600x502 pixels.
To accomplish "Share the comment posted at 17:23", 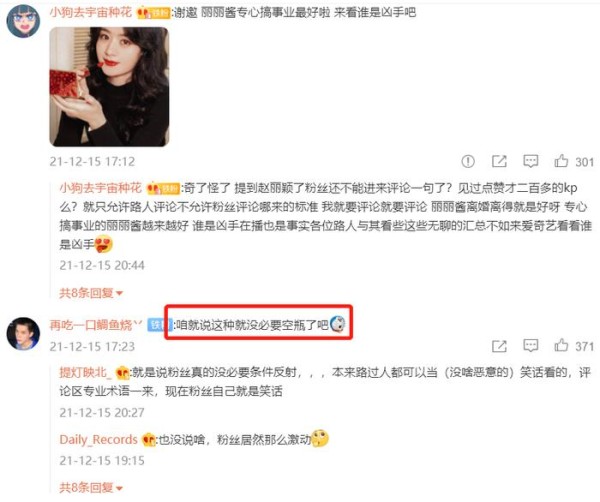I will coord(499,346).
